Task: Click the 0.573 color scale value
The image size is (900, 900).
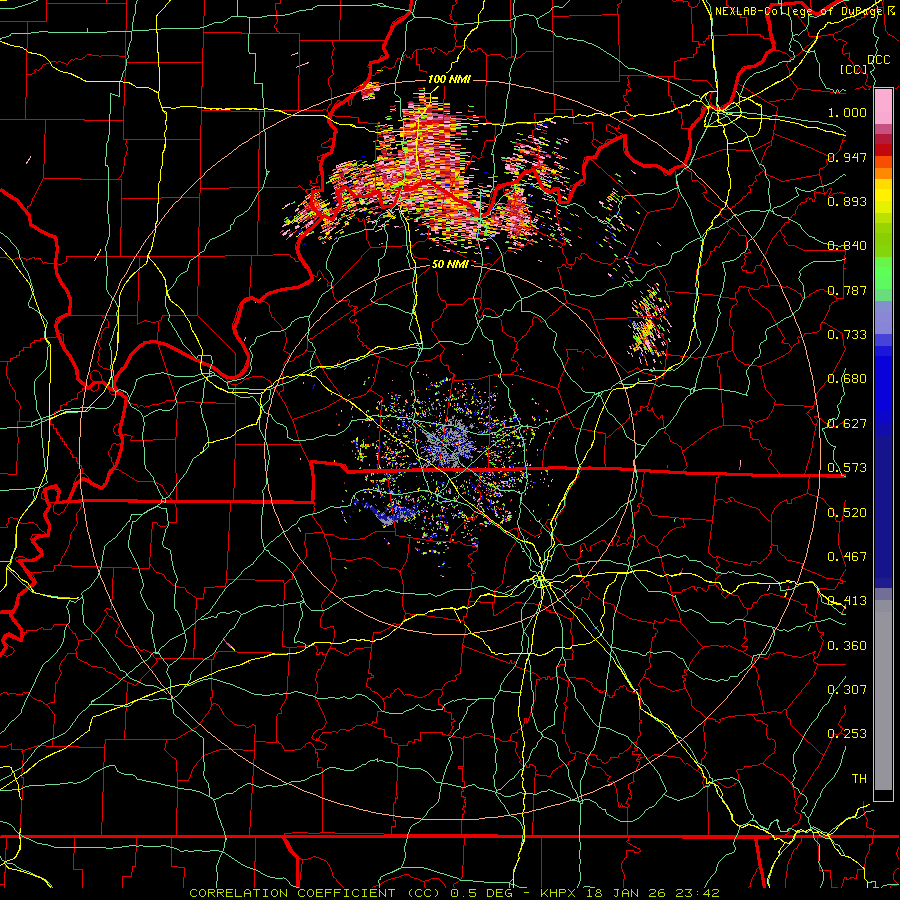Action: 847,468
